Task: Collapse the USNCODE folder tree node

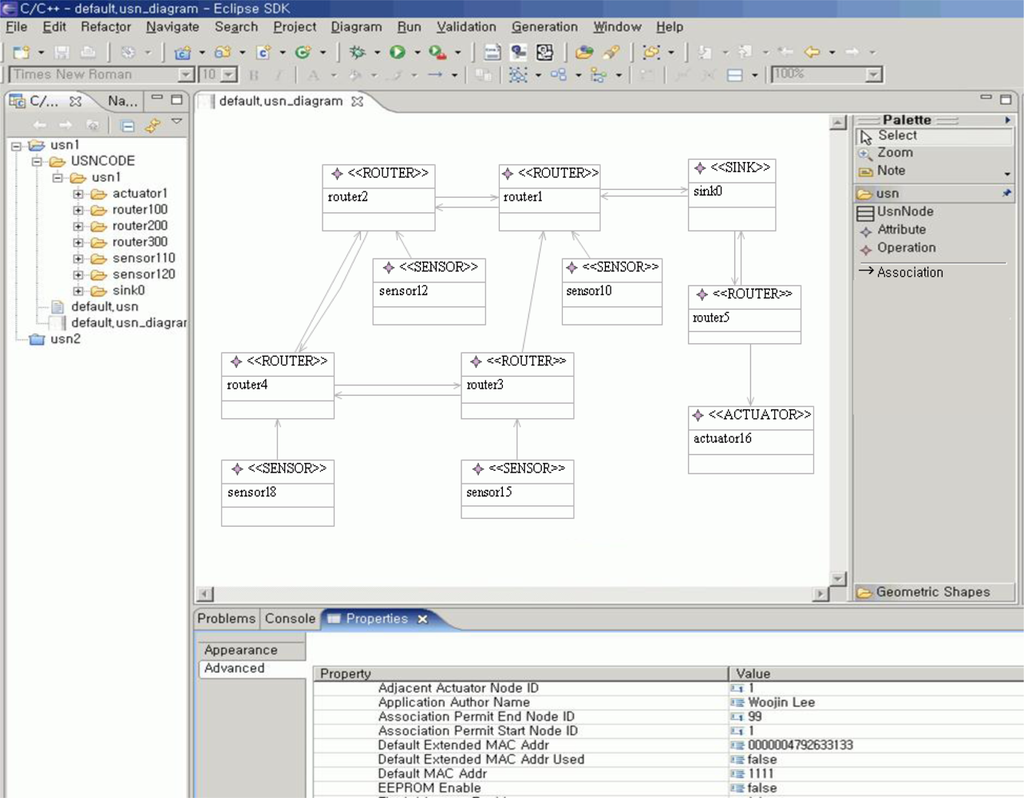Action: (37, 161)
